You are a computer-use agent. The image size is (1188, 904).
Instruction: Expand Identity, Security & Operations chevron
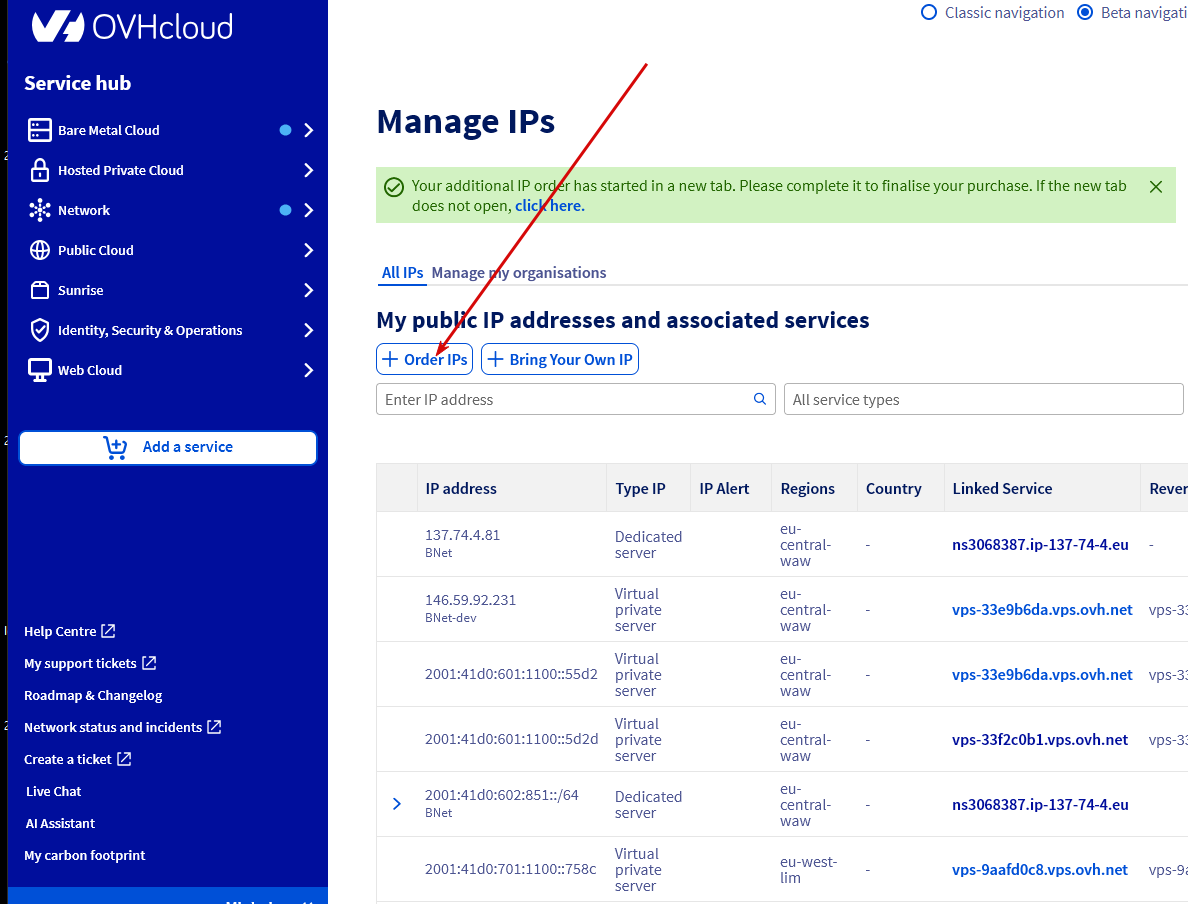click(308, 330)
